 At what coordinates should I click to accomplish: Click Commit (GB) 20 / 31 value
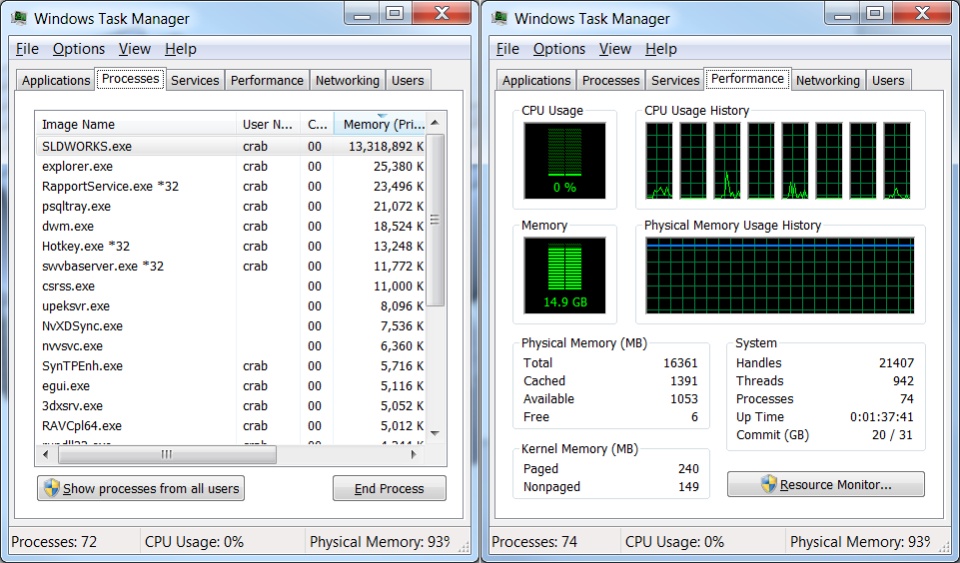pos(892,435)
